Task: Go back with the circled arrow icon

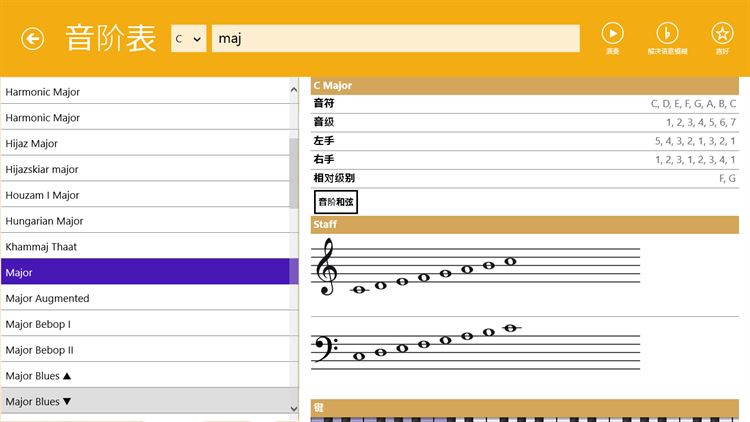Action: point(33,39)
